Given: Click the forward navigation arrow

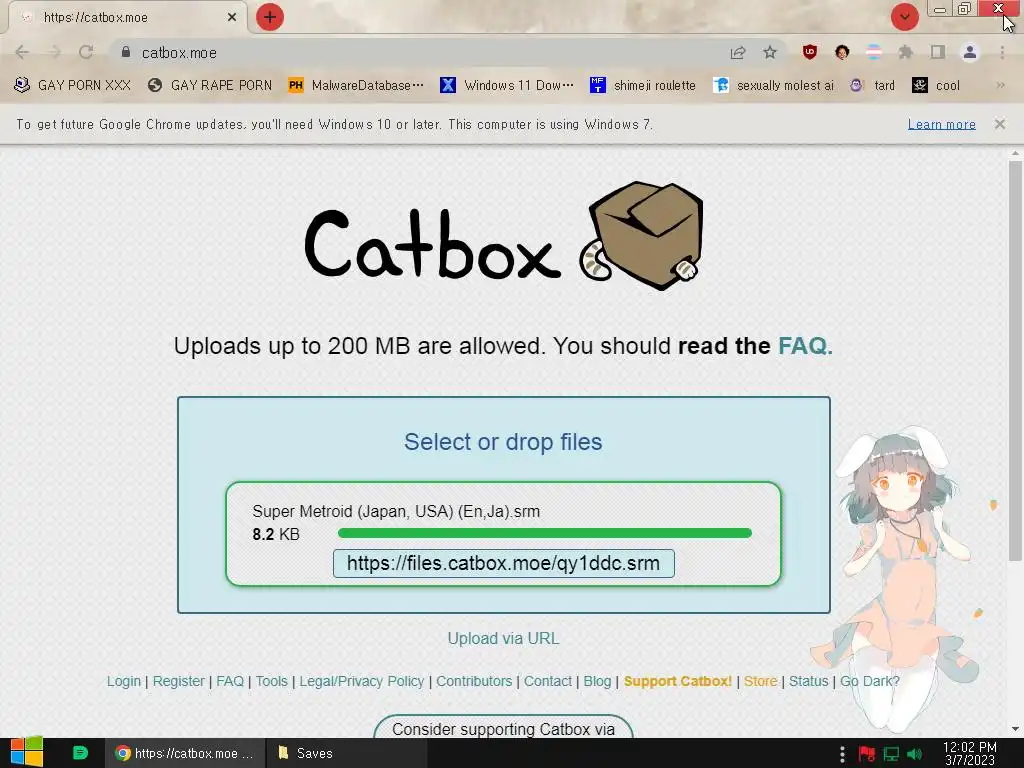Looking at the screenshot, I should coord(54,52).
